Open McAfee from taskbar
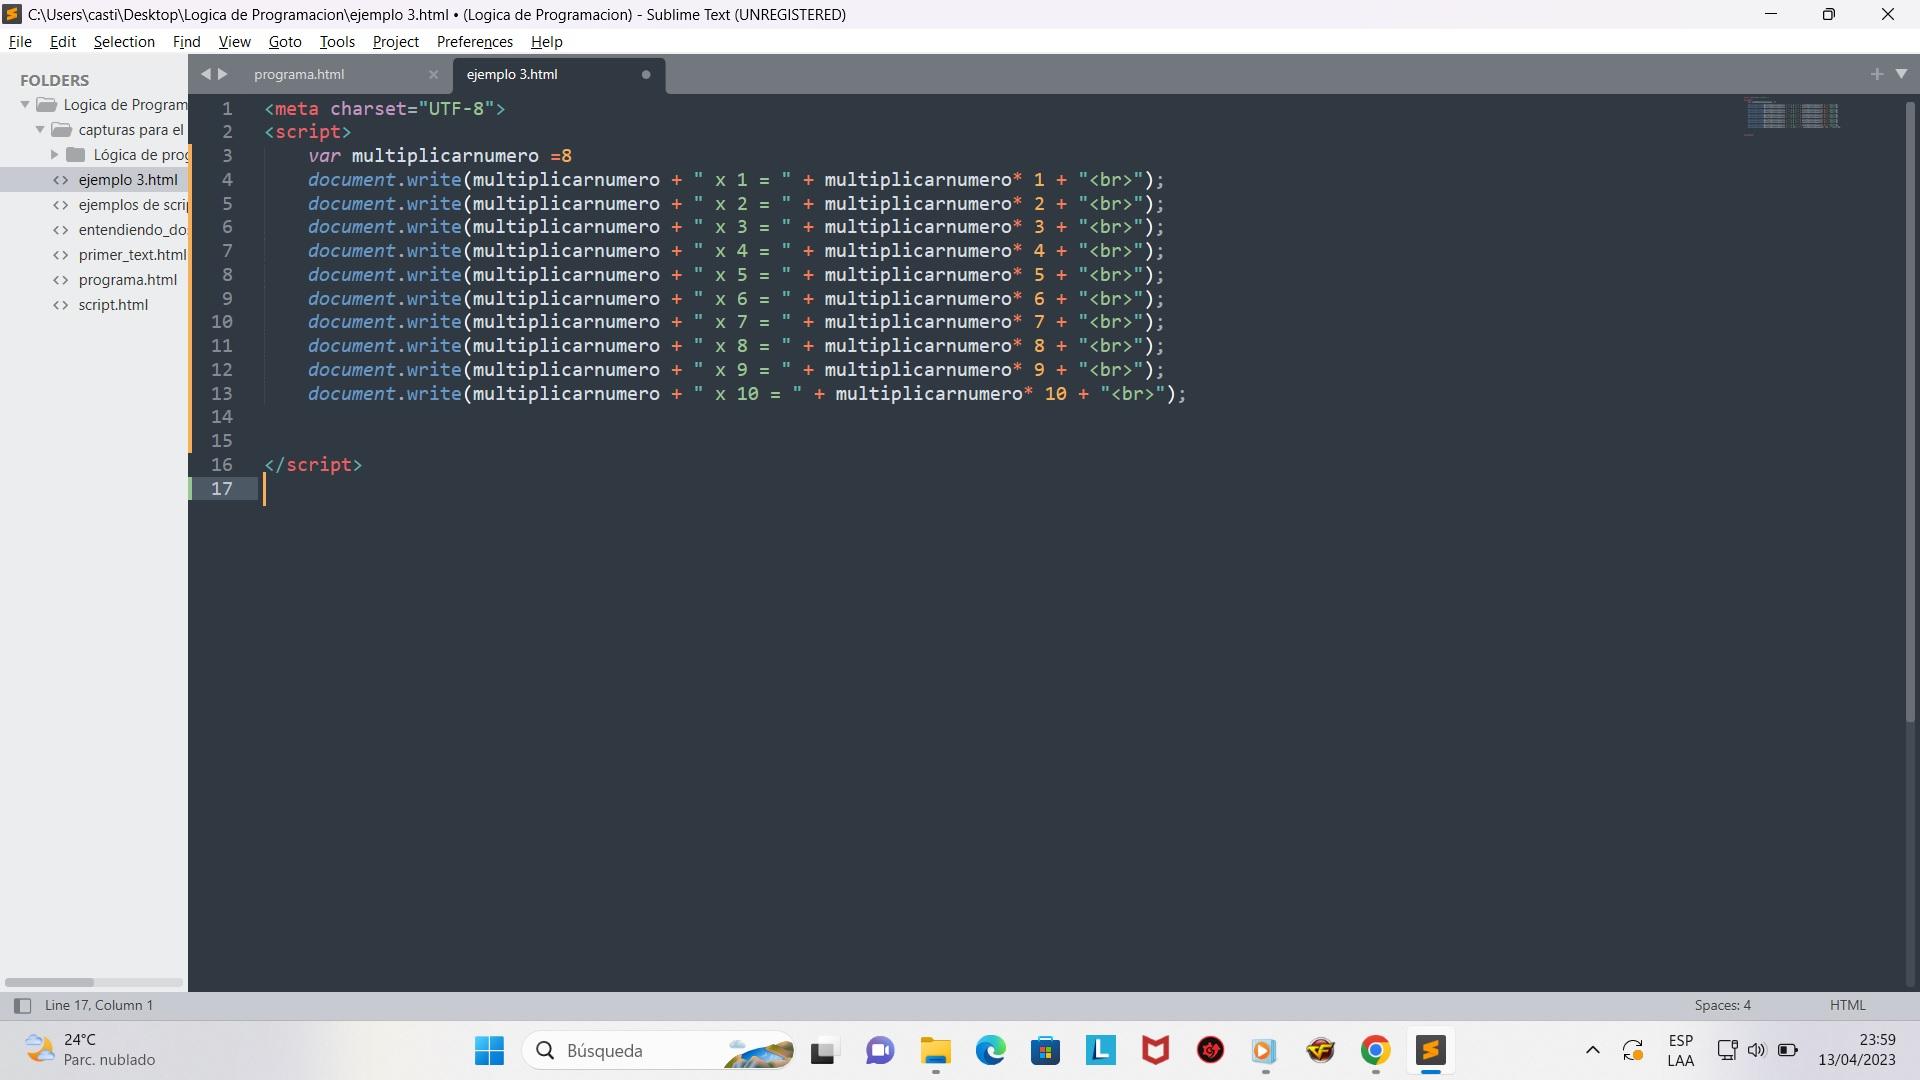 (1156, 1051)
